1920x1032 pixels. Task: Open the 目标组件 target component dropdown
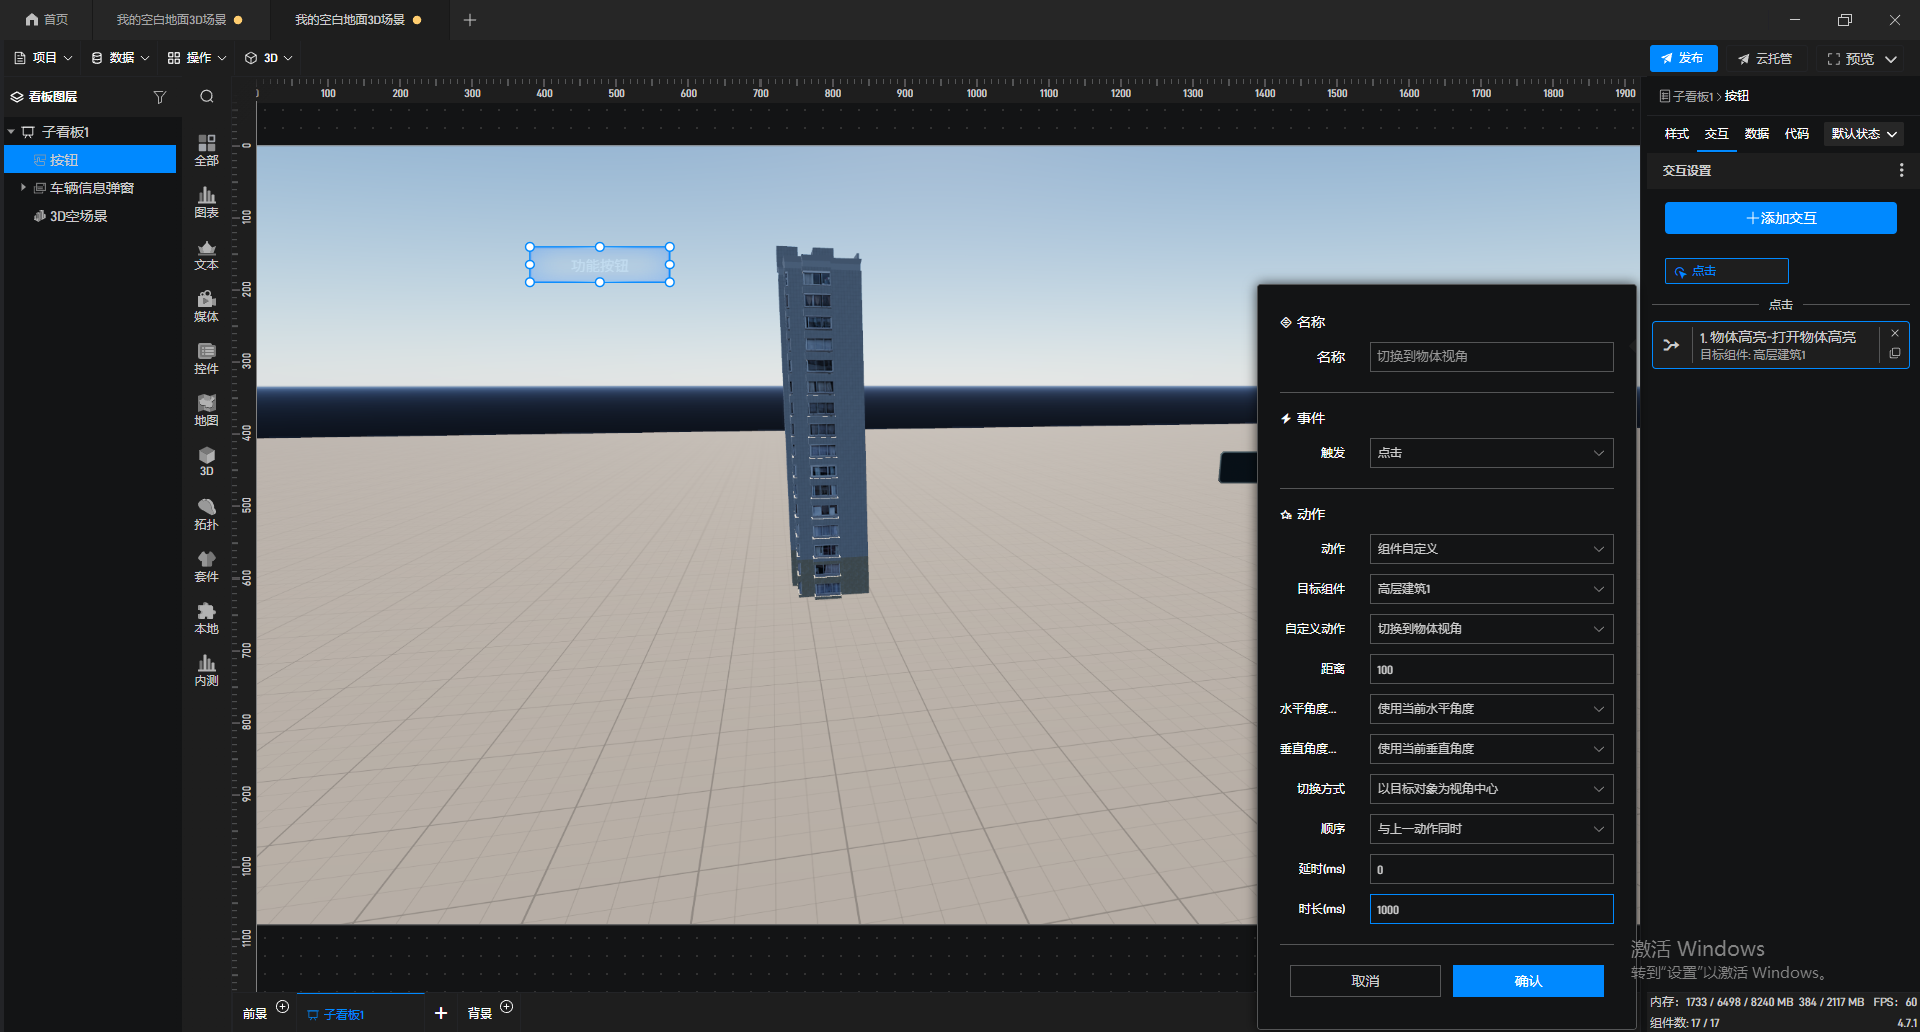coord(1490,589)
